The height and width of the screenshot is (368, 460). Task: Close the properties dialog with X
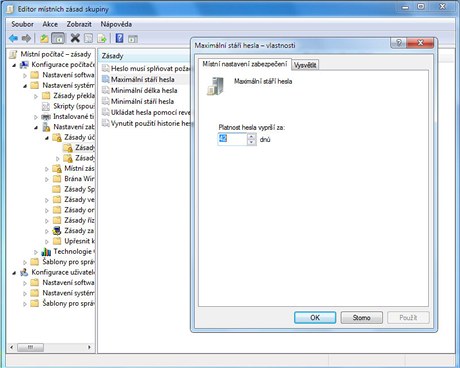pos(421,43)
